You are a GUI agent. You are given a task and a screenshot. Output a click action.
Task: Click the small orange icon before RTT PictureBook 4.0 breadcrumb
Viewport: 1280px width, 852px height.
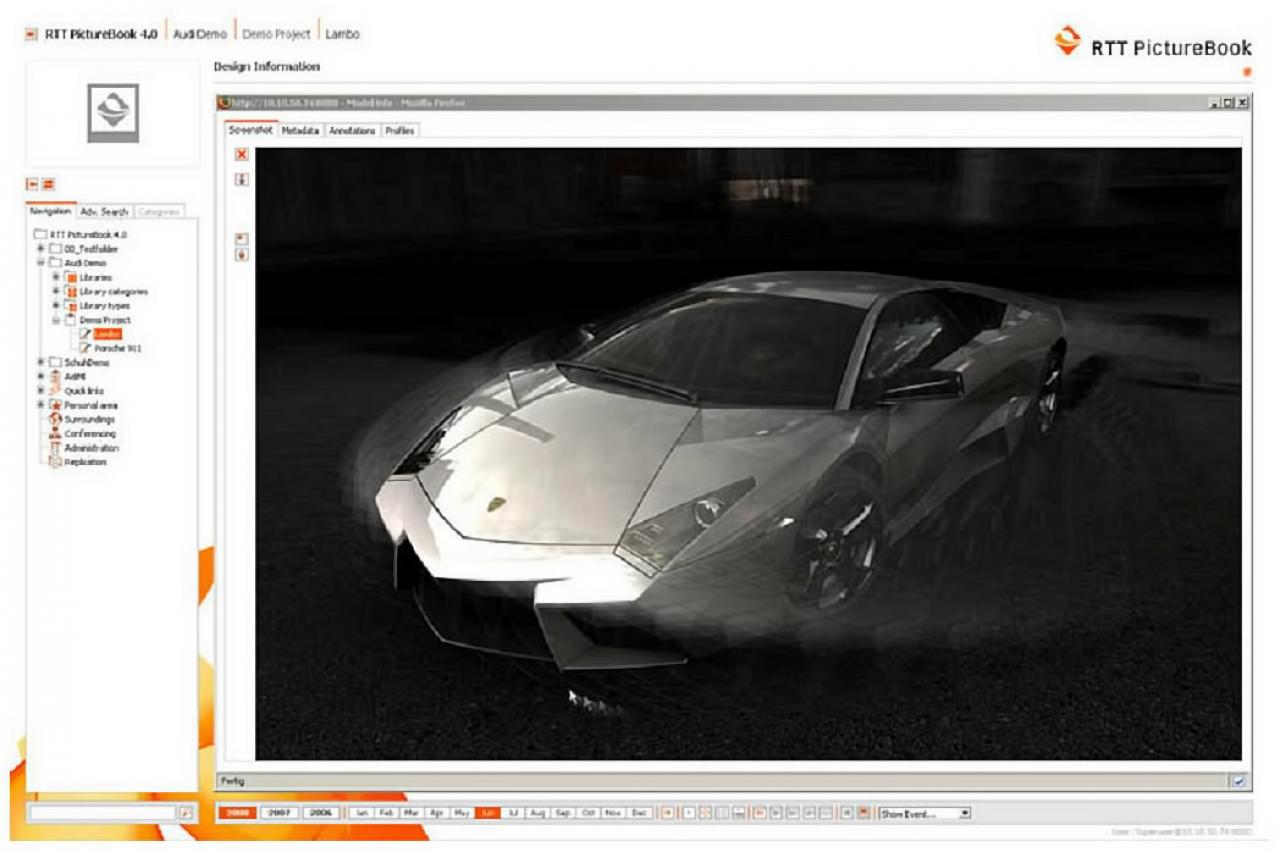pos(31,34)
